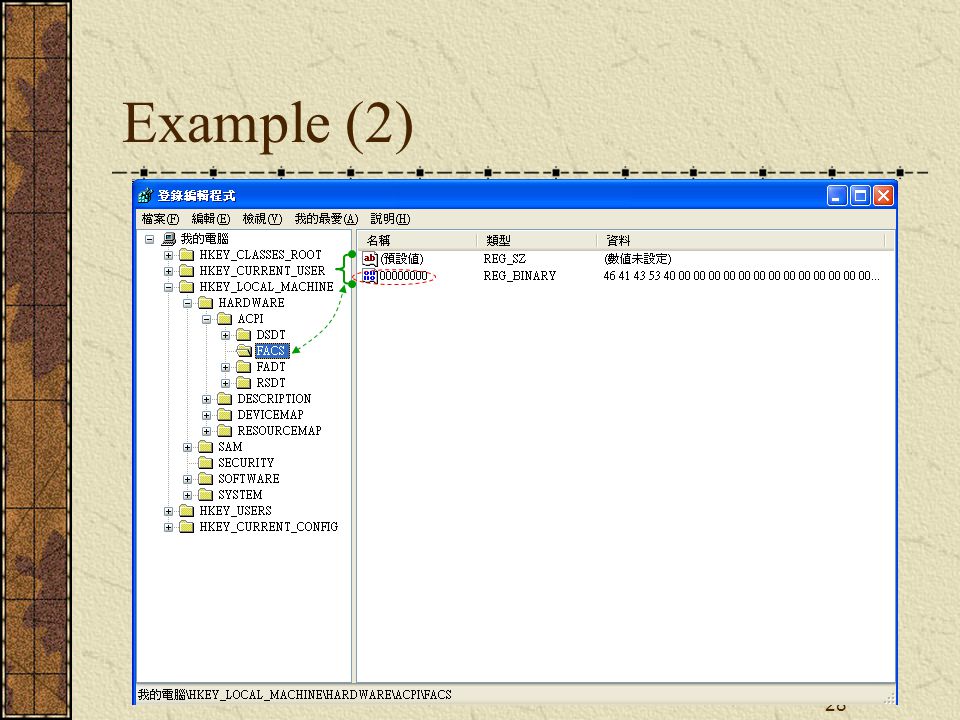Click the RSDT folder icon
The image size is (960, 720).
(244, 382)
